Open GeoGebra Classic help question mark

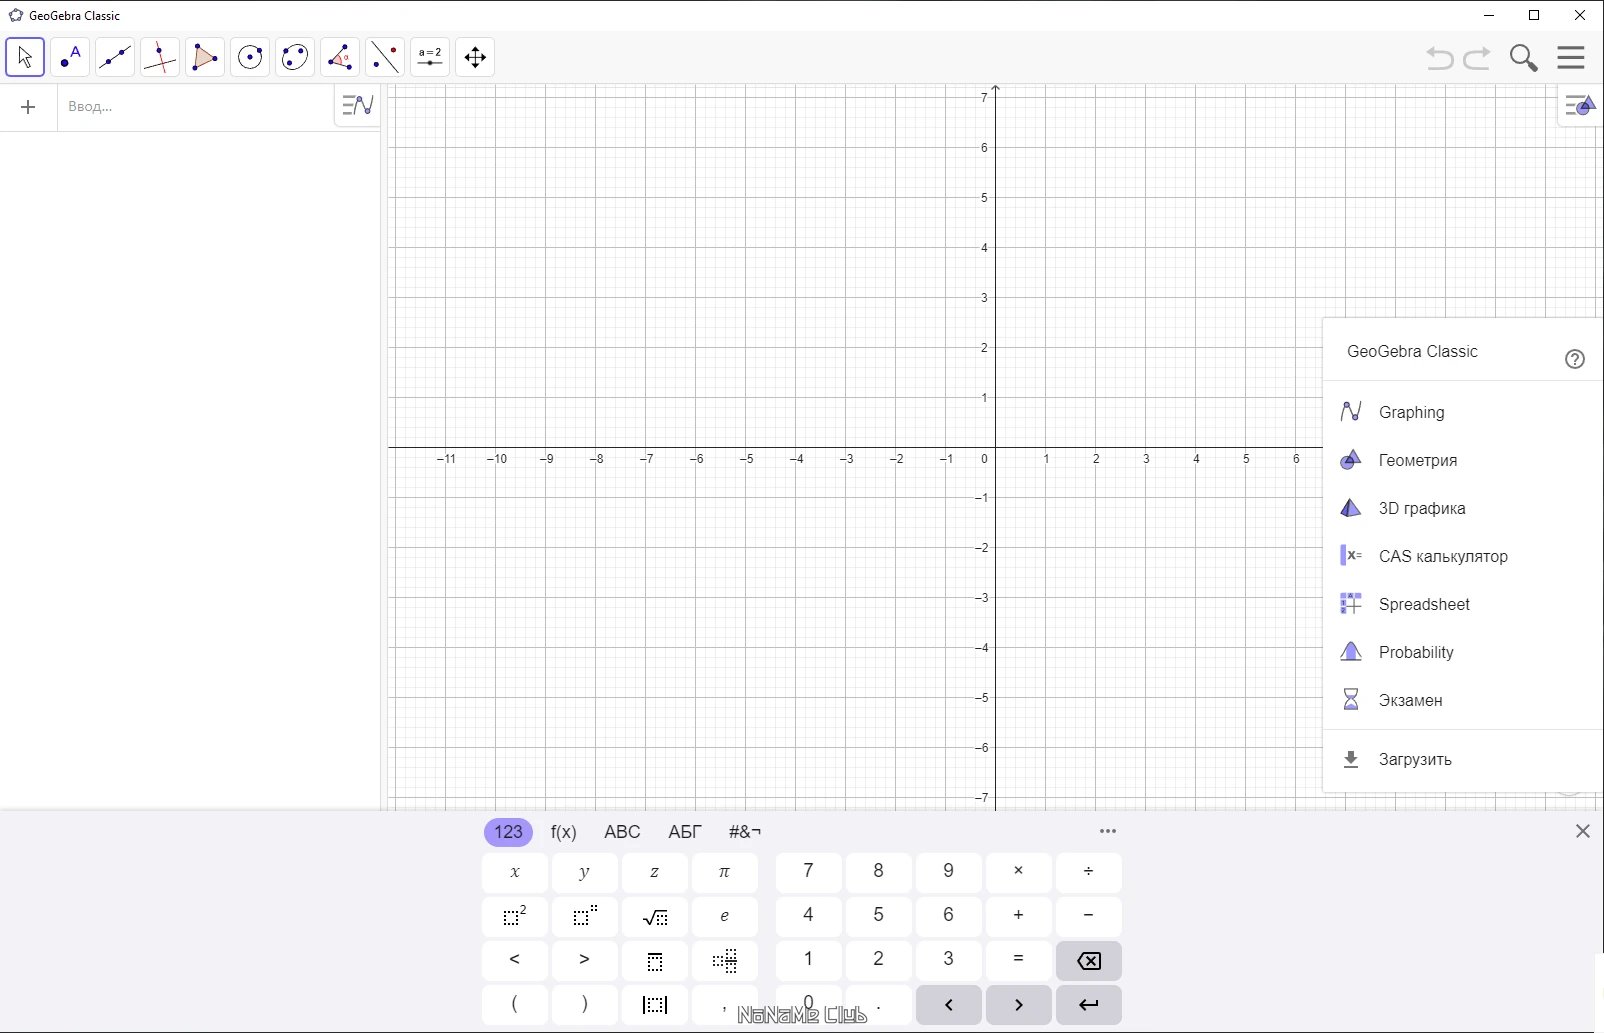(x=1575, y=359)
